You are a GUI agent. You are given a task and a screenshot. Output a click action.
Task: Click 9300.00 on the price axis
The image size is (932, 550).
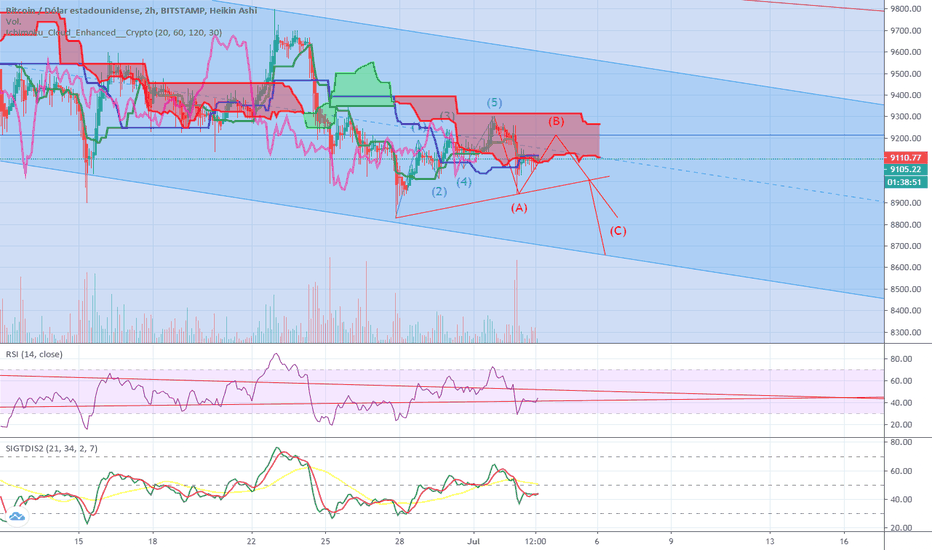coord(905,117)
